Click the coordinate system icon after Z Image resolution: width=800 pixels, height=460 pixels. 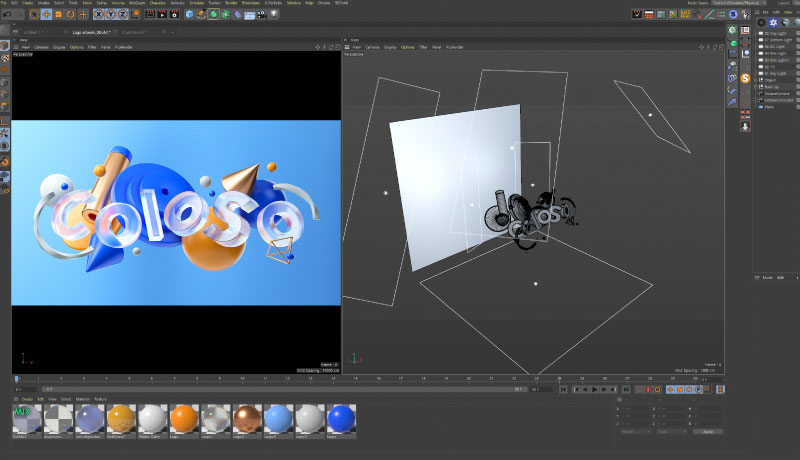pos(136,14)
